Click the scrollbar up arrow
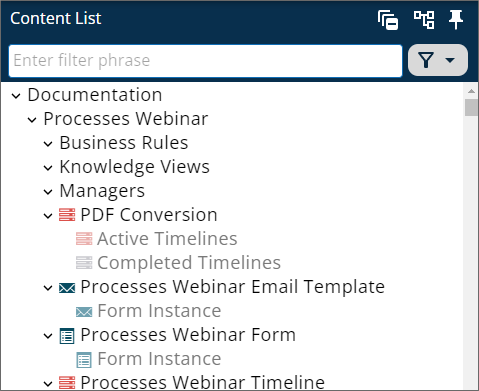 click(x=471, y=91)
